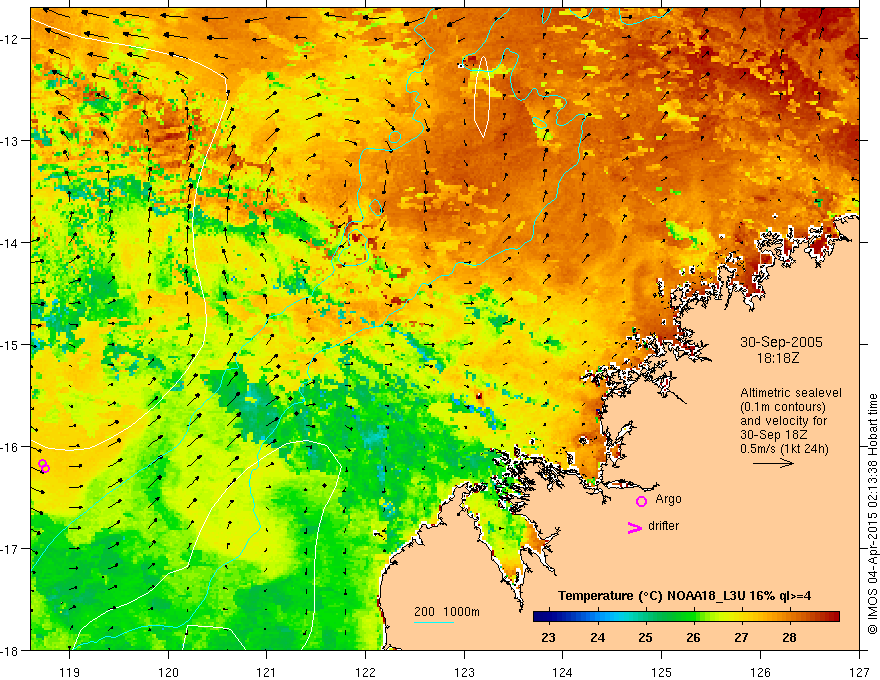Click the 'Altimetric sealevel' label

(x=791, y=393)
